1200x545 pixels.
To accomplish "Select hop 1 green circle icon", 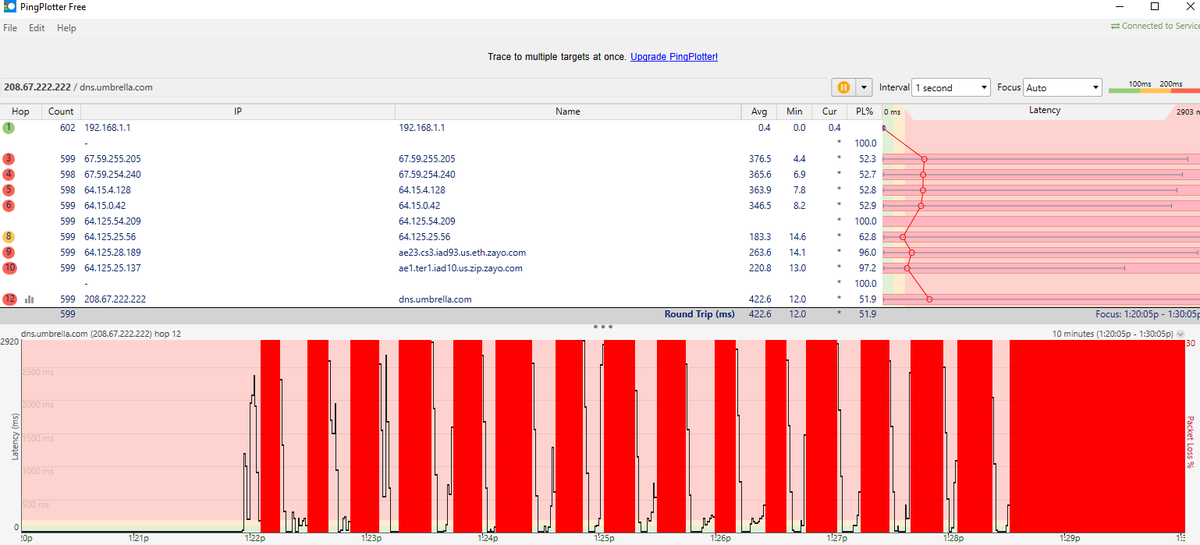I will 8,128.
